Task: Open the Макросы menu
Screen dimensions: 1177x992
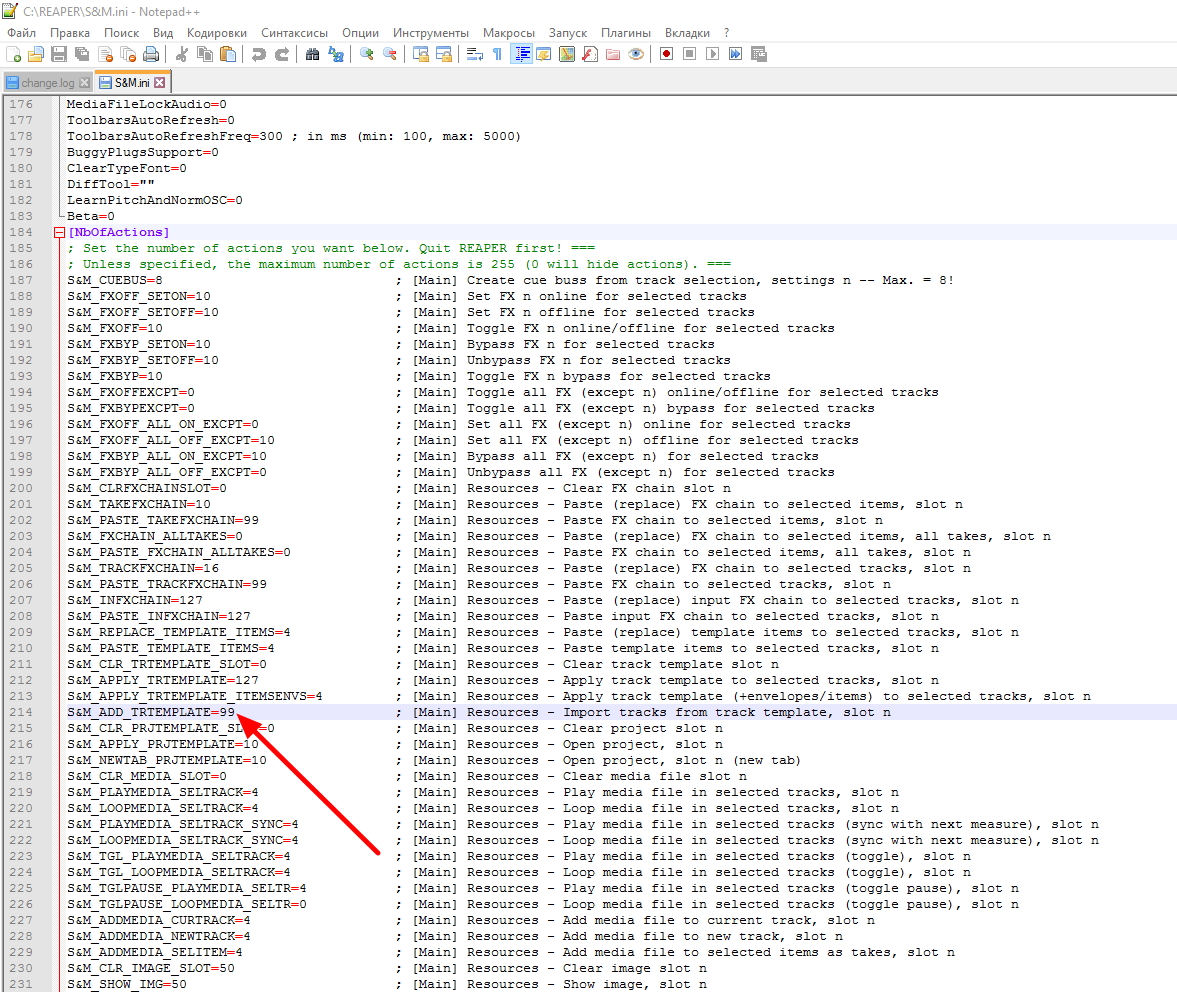Action: coord(509,33)
